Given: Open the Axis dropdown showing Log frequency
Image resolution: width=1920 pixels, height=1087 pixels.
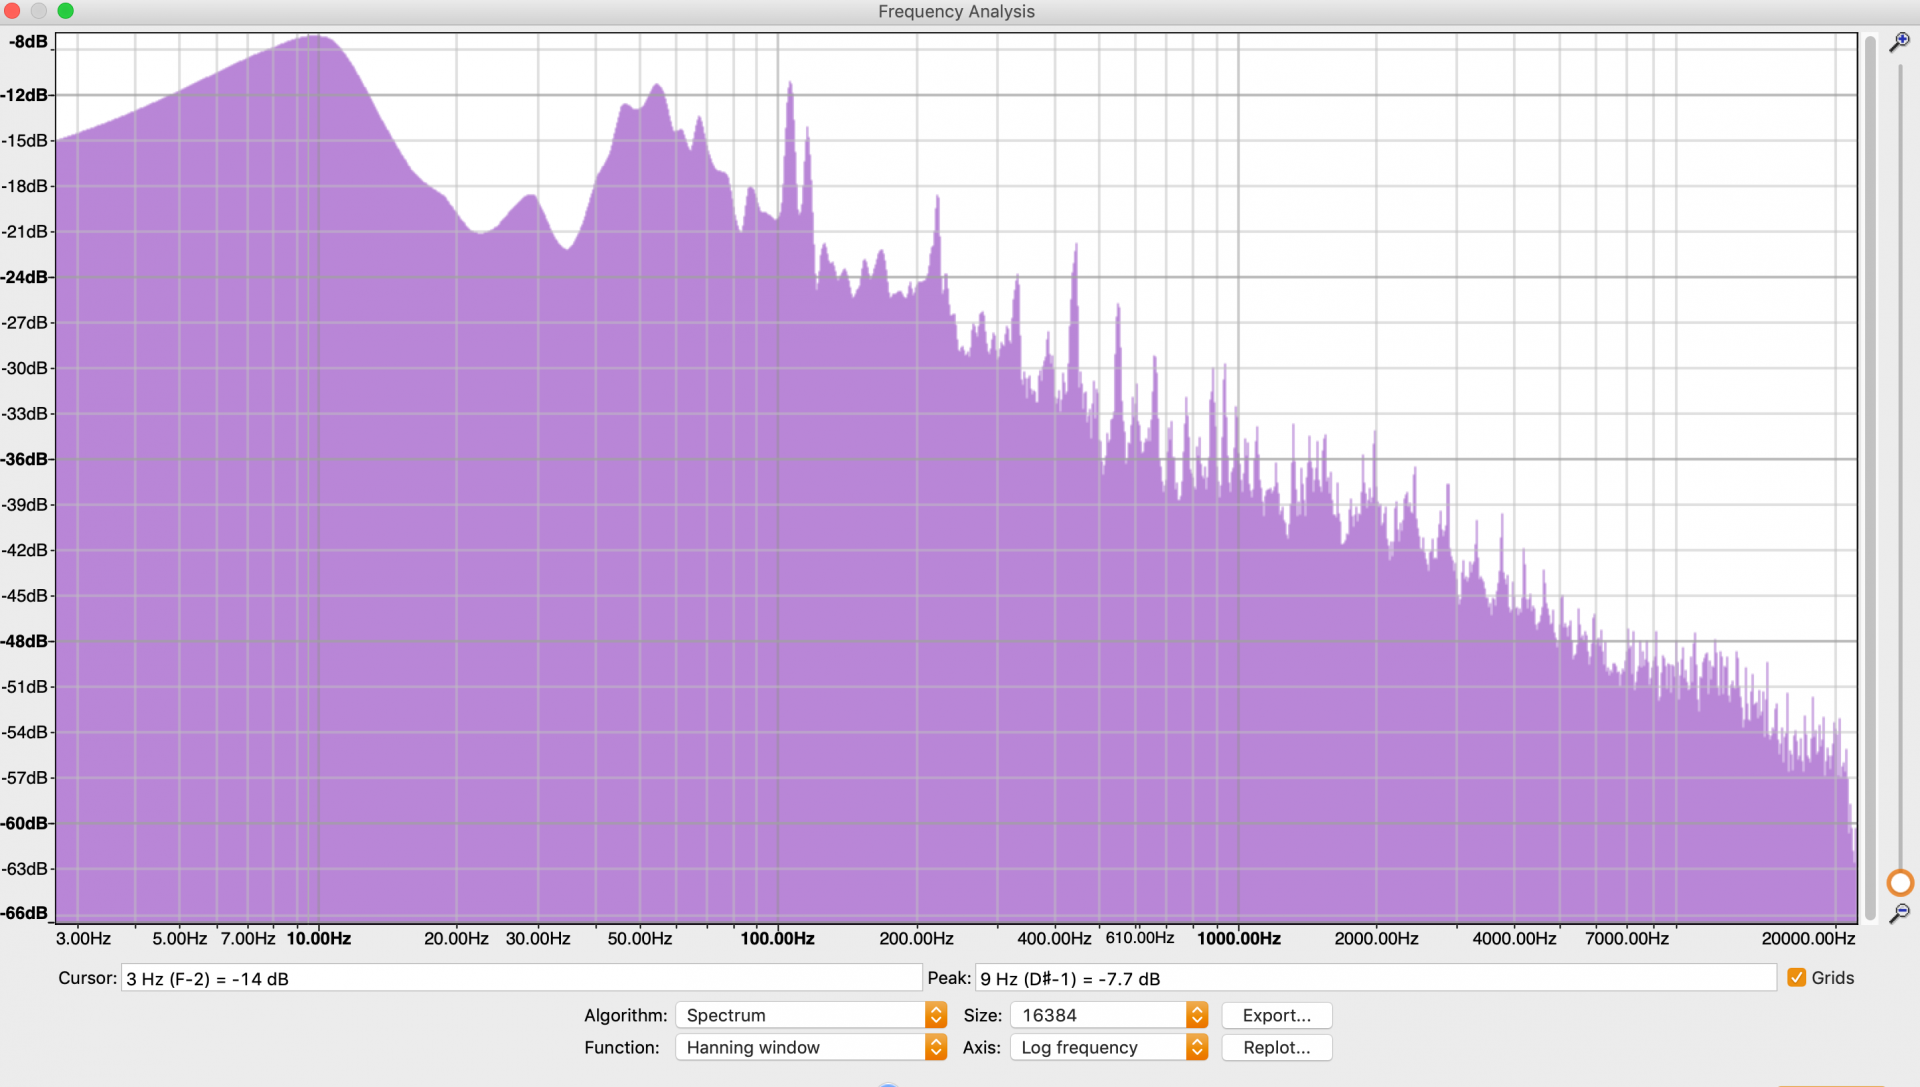Looking at the screenshot, I should (1108, 1047).
